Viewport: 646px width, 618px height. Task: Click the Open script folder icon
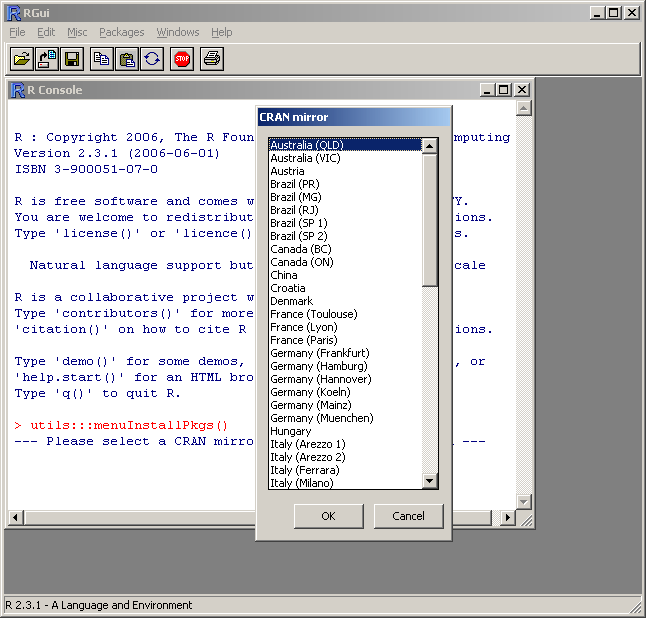22,59
